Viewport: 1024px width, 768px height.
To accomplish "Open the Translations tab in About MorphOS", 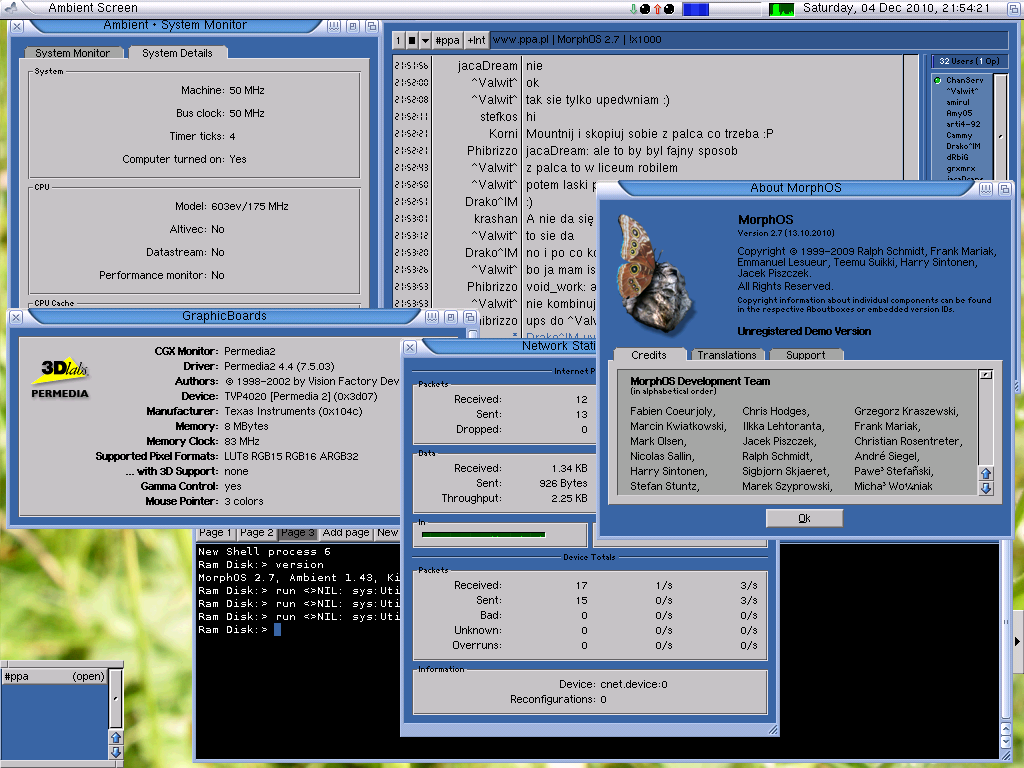I will pos(726,355).
